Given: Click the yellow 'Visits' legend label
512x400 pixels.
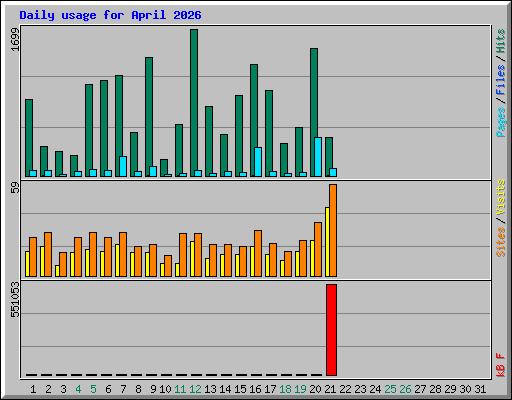Looking at the screenshot, I should point(500,197).
